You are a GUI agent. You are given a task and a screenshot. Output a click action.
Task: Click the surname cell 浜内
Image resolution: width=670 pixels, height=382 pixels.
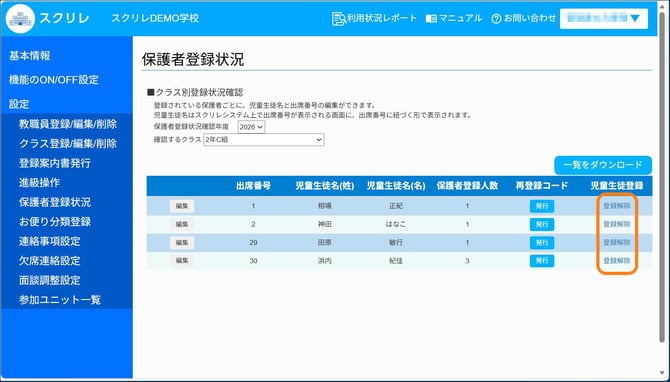tap(325, 261)
